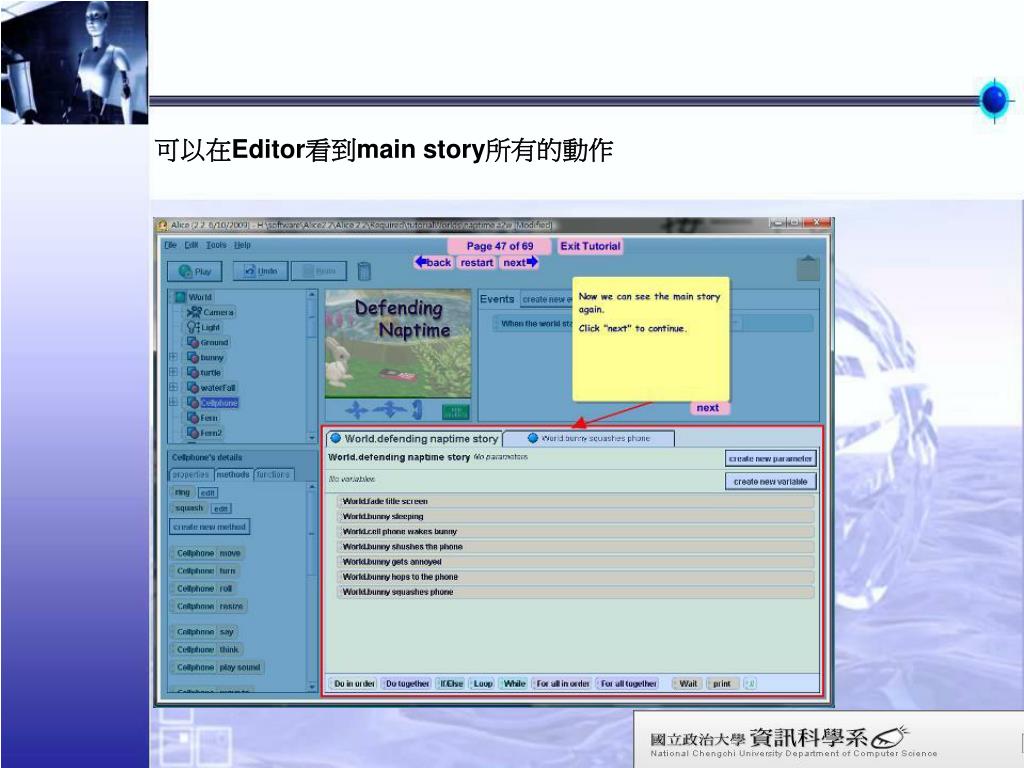Open the Help menu

[242, 245]
